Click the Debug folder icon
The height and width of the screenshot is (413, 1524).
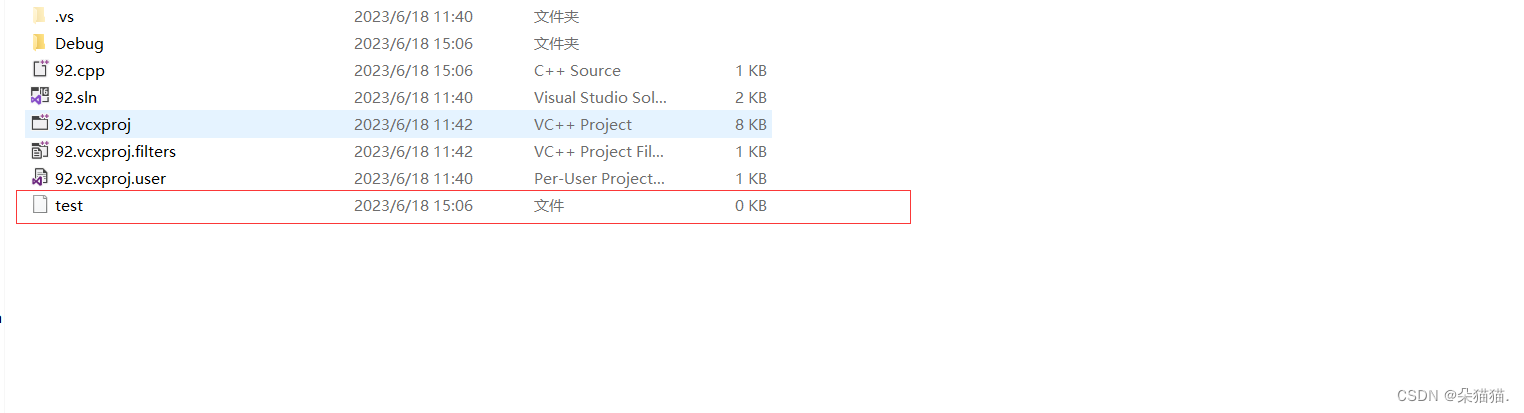(x=39, y=43)
